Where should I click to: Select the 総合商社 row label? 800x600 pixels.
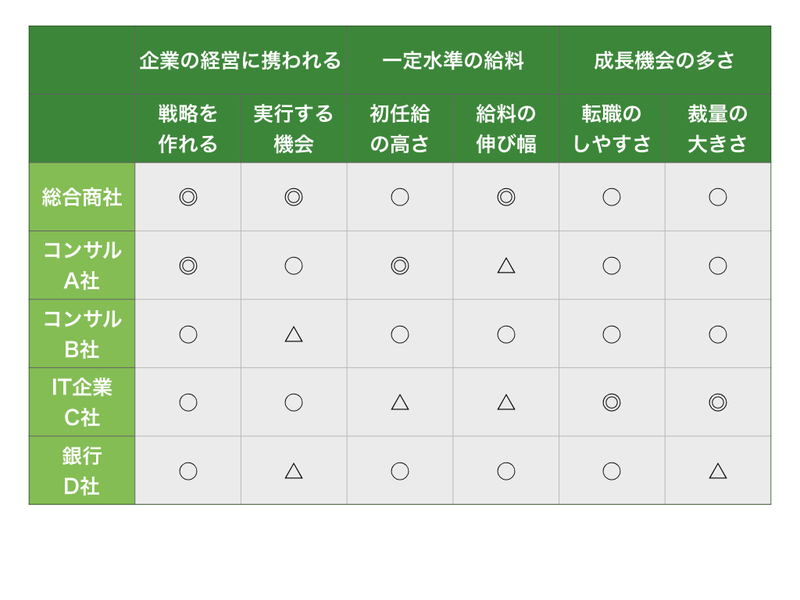coord(82,197)
